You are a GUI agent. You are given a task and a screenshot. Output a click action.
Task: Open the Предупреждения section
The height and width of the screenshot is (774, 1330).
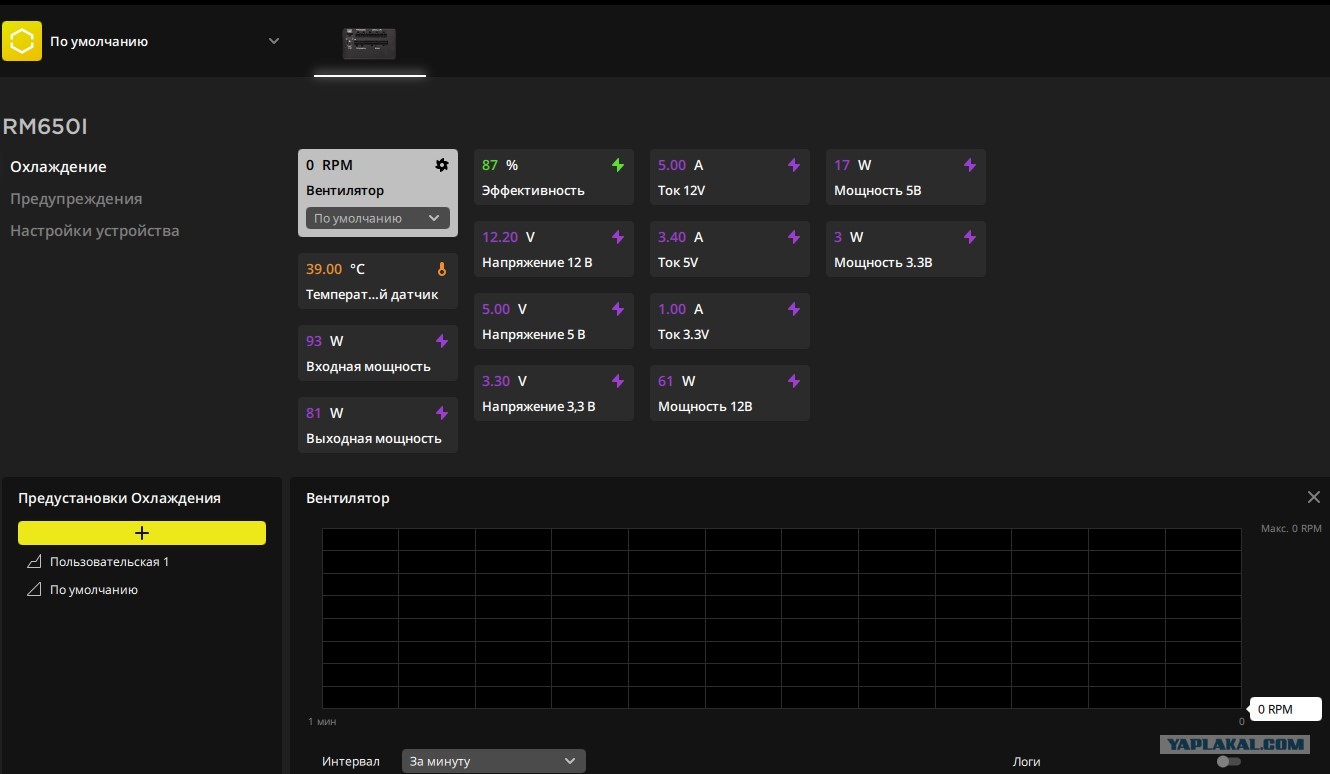[x=76, y=199]
